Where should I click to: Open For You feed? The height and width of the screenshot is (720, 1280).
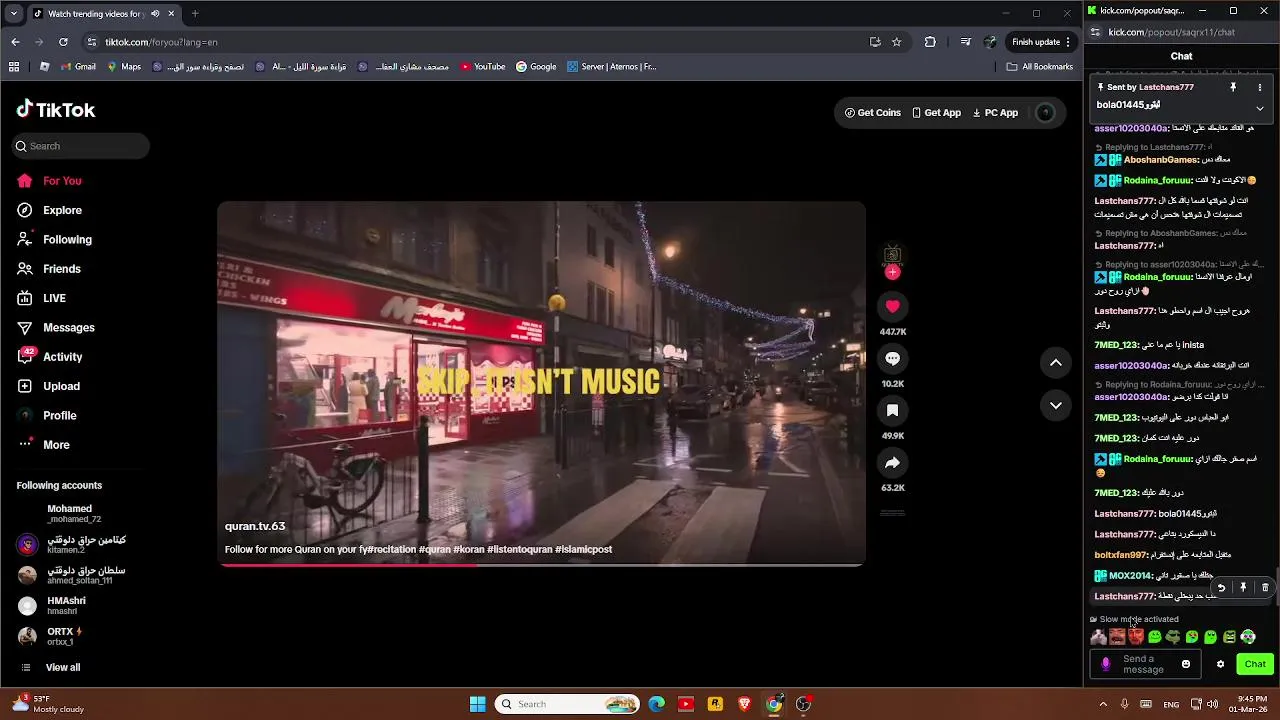click(x=49, y=181)
